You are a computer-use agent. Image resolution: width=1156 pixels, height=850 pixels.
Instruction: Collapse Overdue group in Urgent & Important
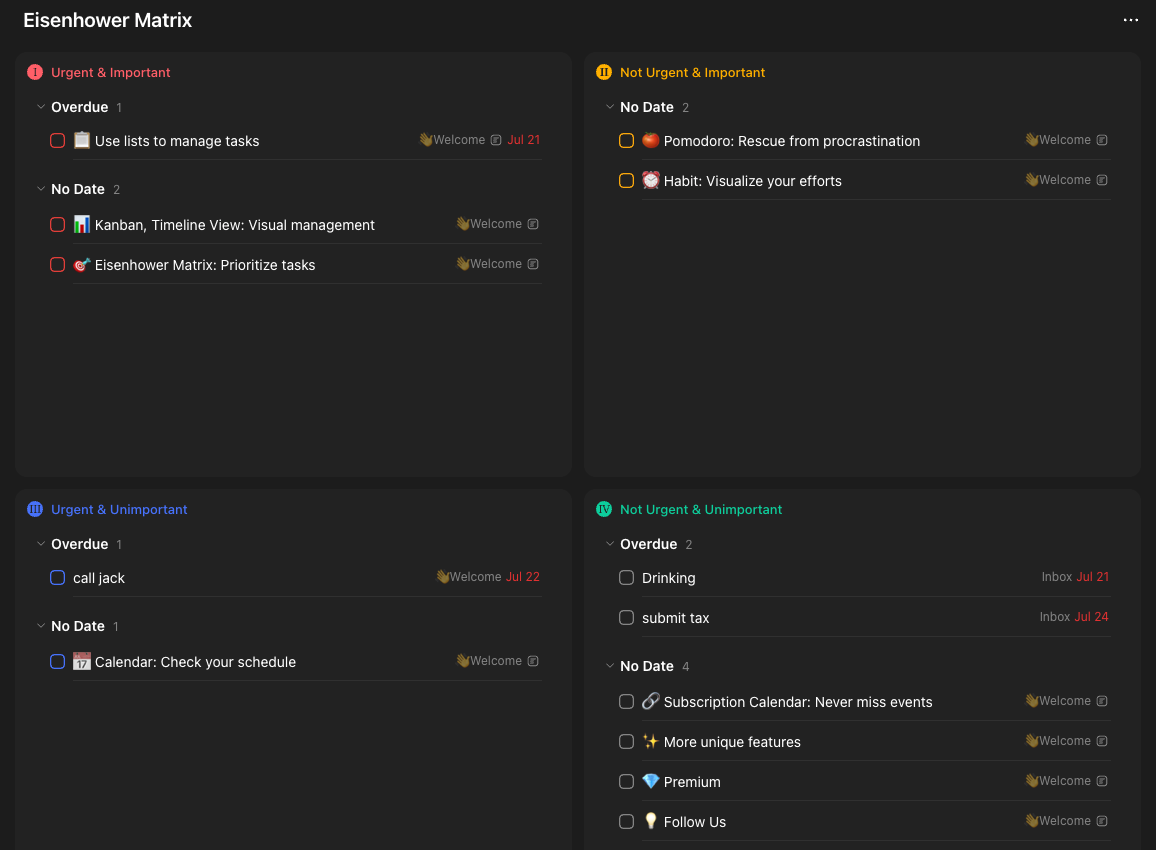[x=41, y=107]
